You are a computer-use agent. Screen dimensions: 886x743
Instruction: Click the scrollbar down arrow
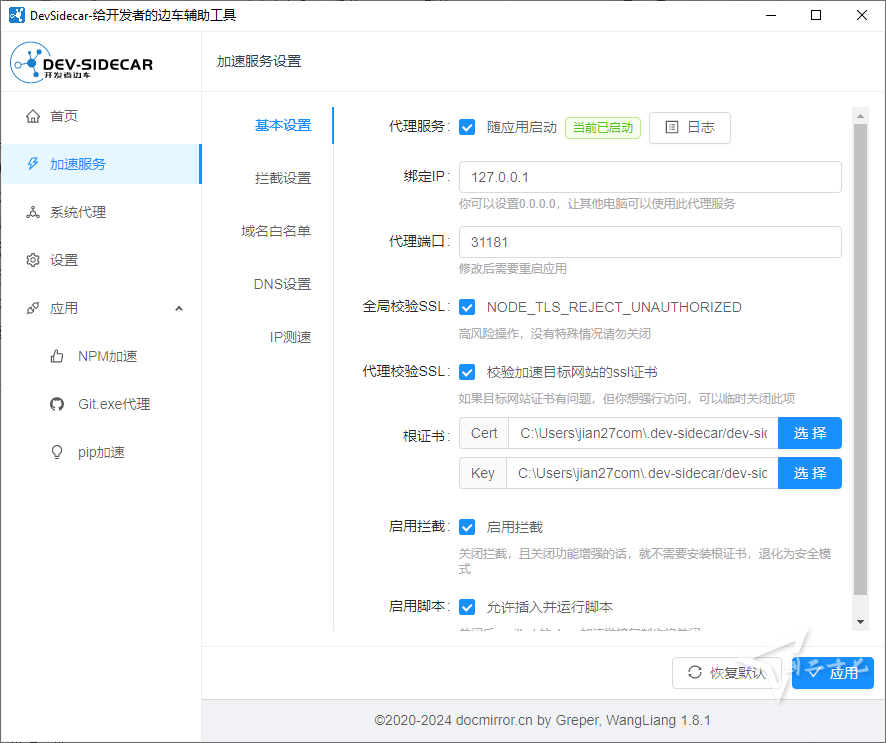[860, 622]
